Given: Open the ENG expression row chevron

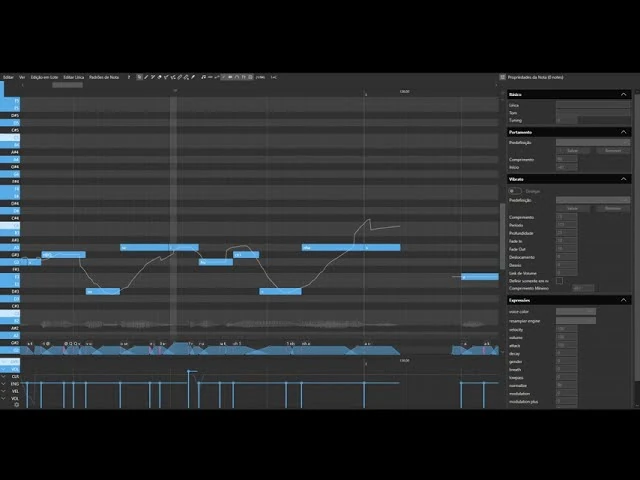Looking at the screenshot, I should (x=4, y=384).
